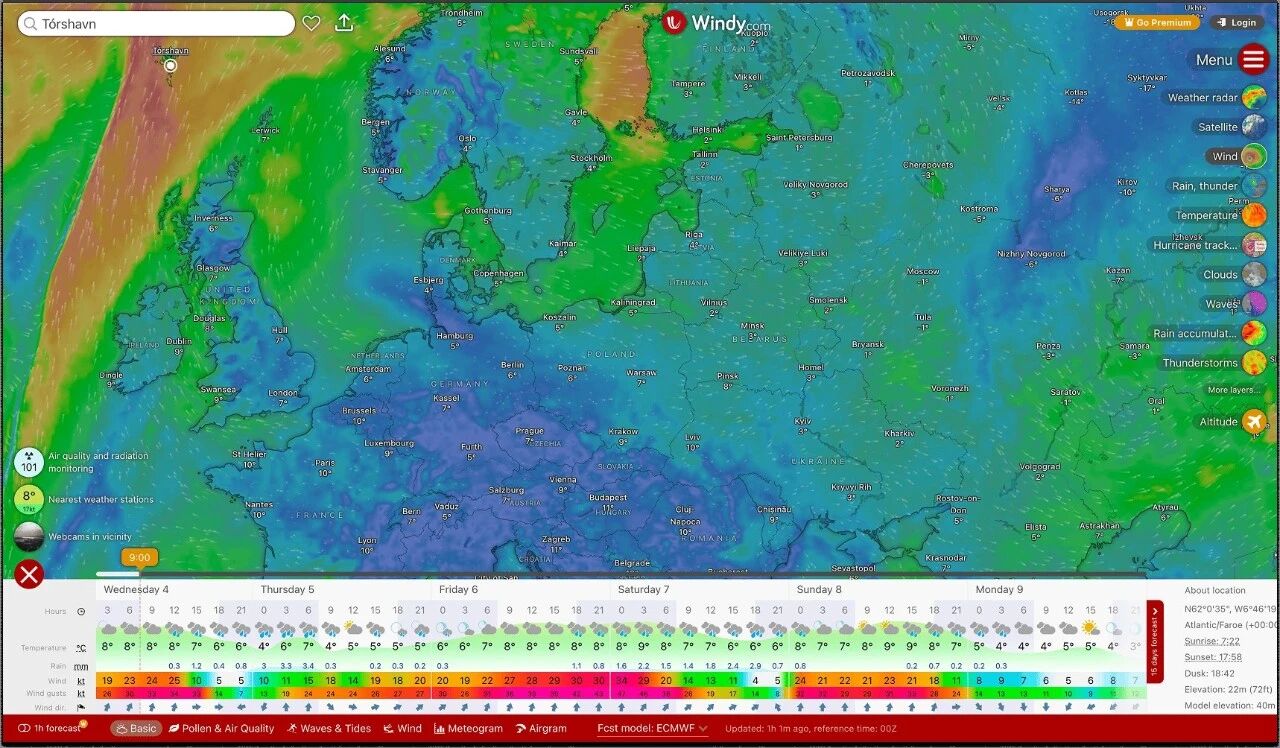Screen dimensions: 1280x748
Task: Open the Weather radar layer icon
Action: (1254, 98)
